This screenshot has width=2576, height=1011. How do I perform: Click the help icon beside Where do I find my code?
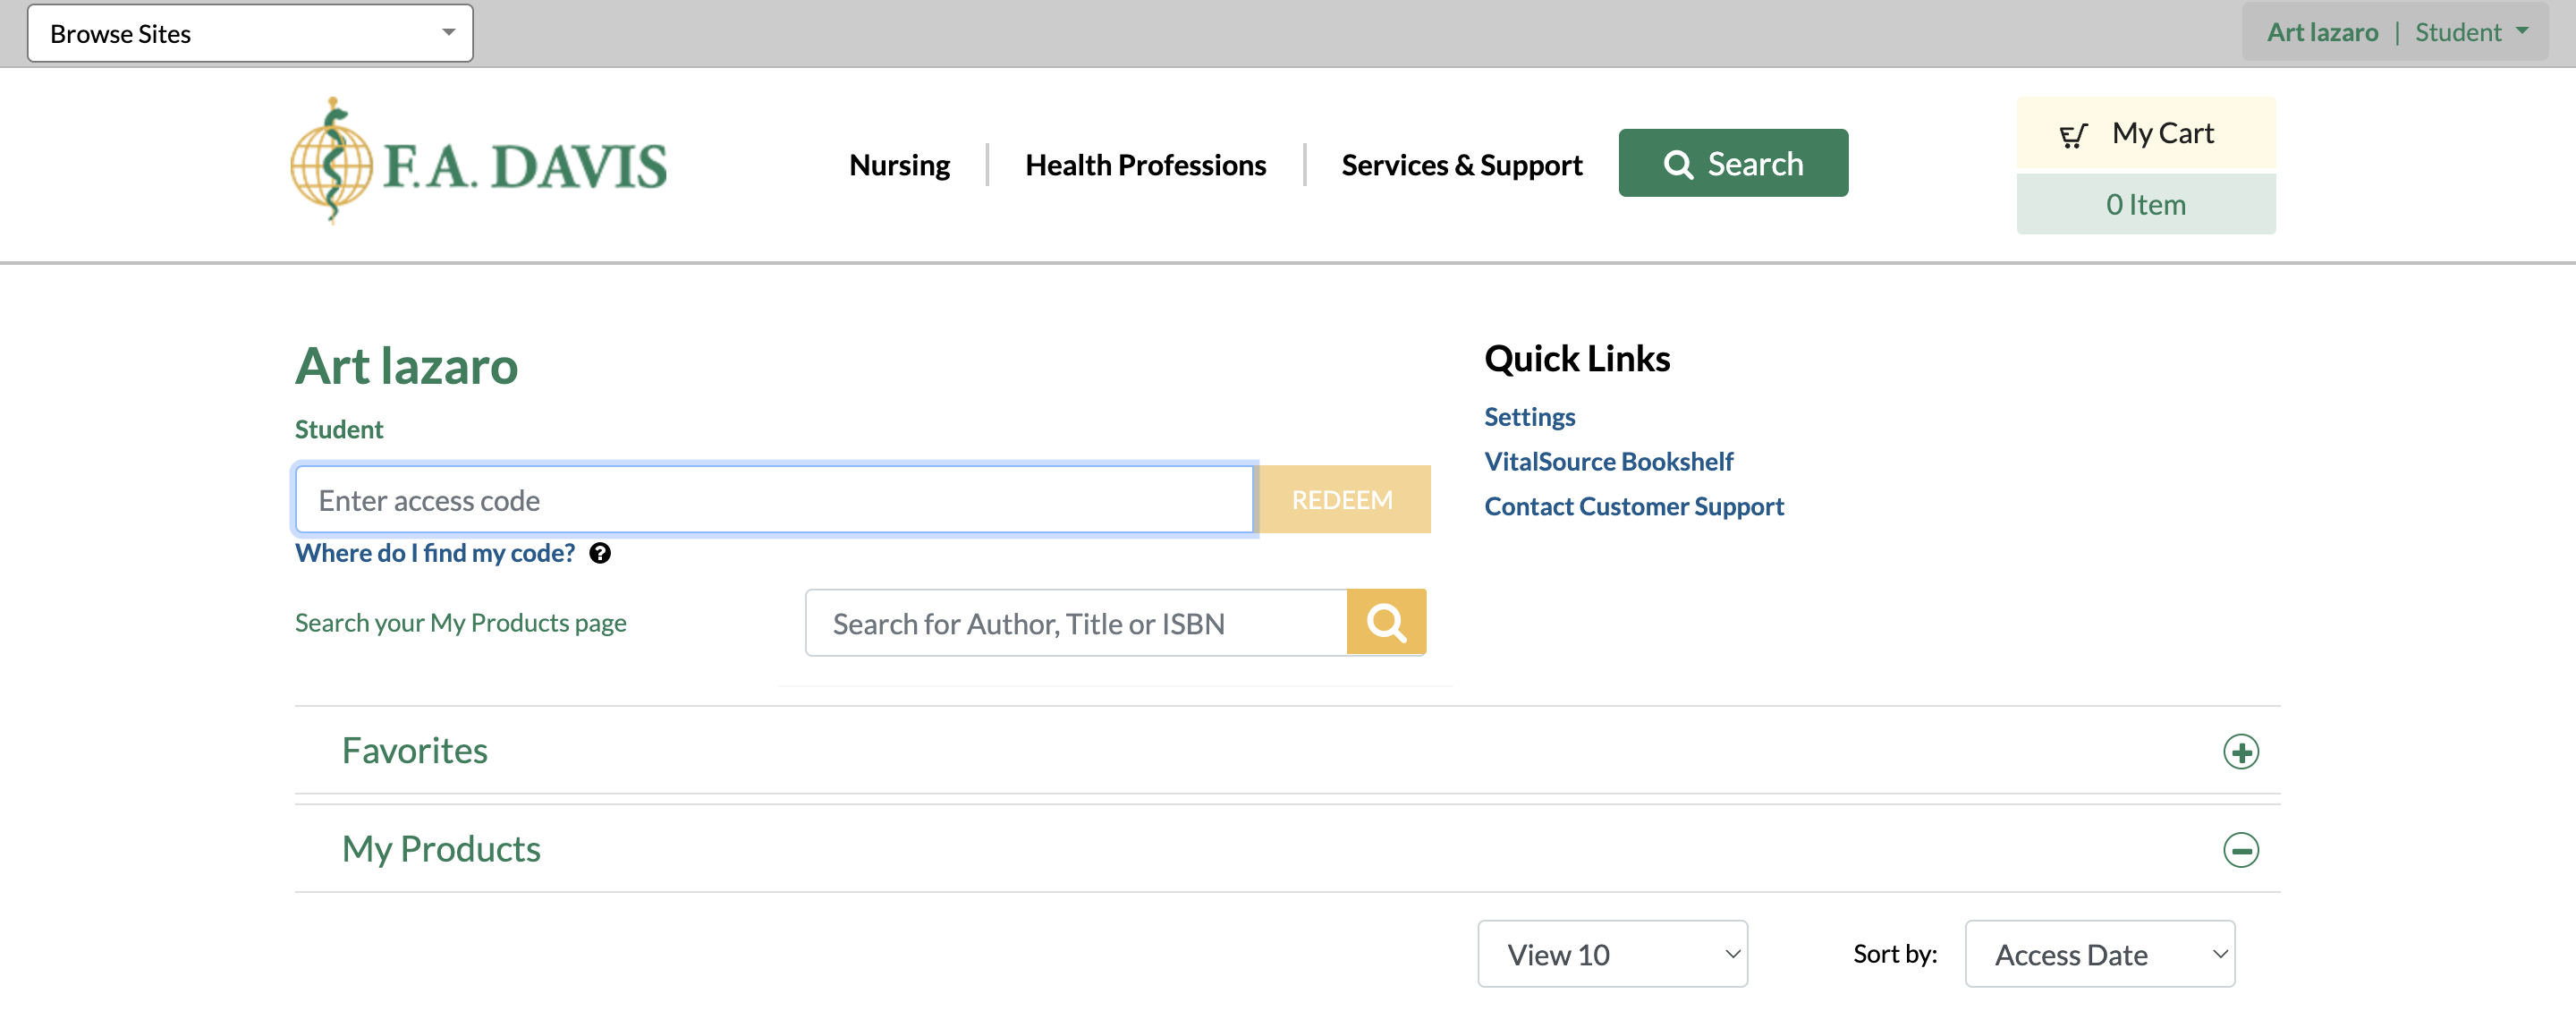pyautogui.click(x=599, y=553)
